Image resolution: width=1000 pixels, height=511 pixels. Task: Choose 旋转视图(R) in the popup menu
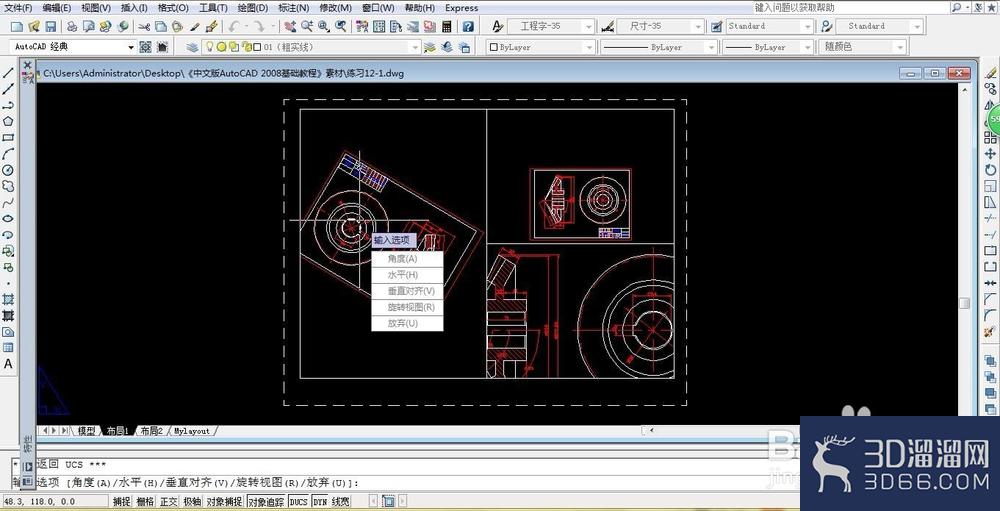click(x=407, y=307)
